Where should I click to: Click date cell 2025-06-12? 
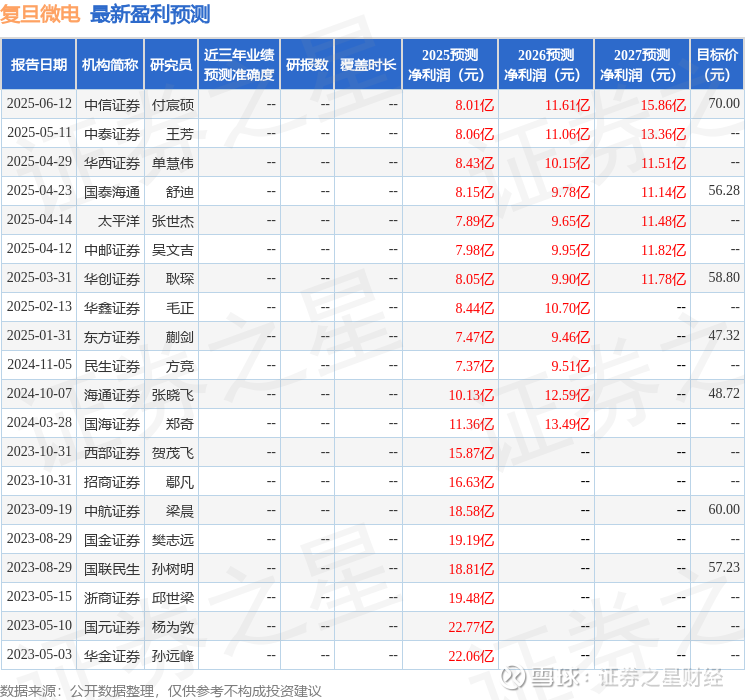pyautogui.click(x=39, y=104)
